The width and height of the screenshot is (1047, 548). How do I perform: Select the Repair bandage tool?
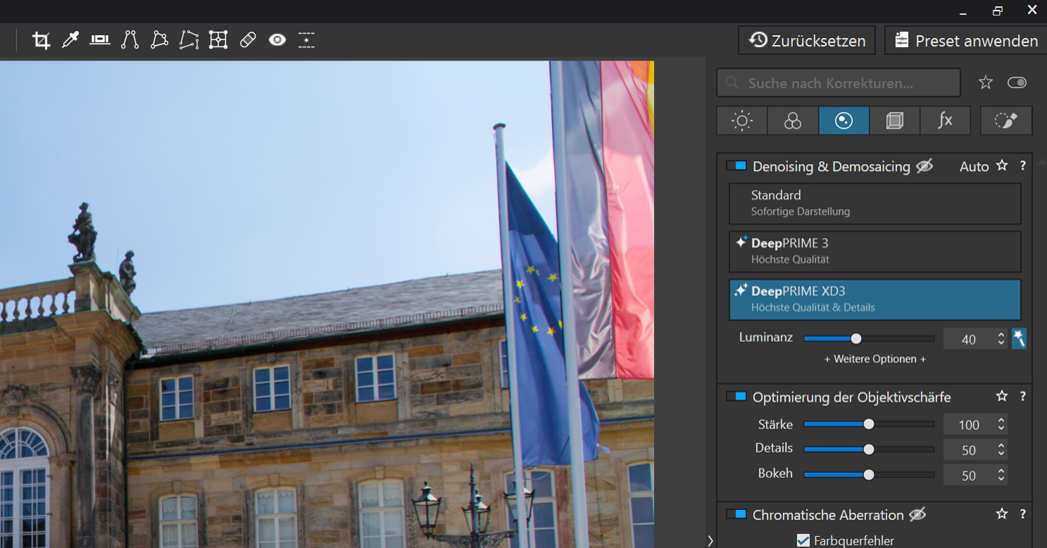pyautogui.click(x=248, y=40)
